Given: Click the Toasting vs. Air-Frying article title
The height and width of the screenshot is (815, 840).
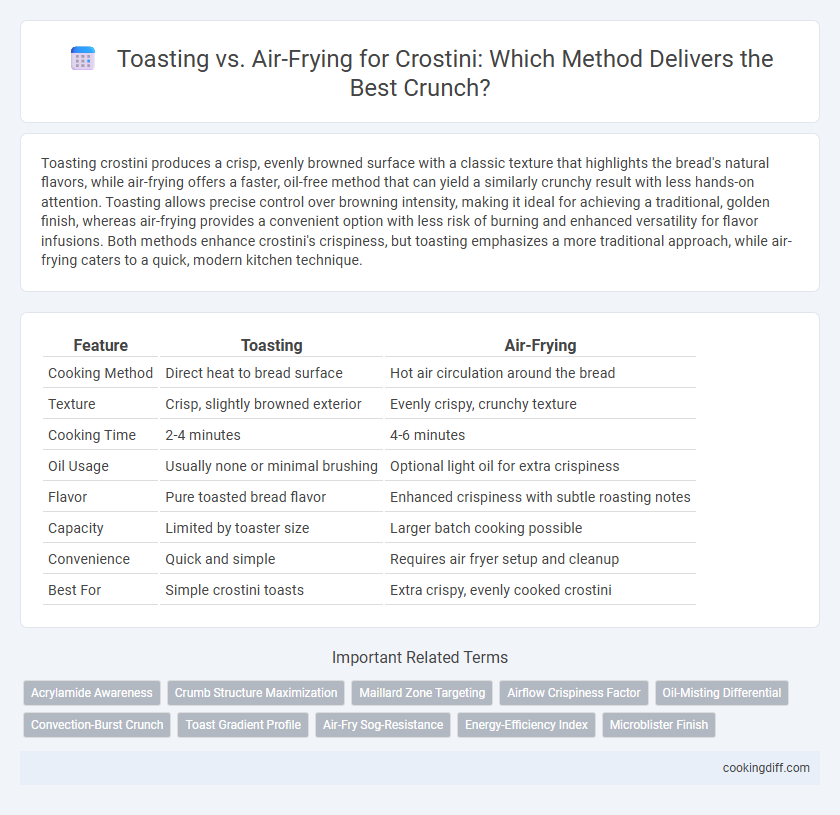Looking at the screenshot, I should 445,73.
